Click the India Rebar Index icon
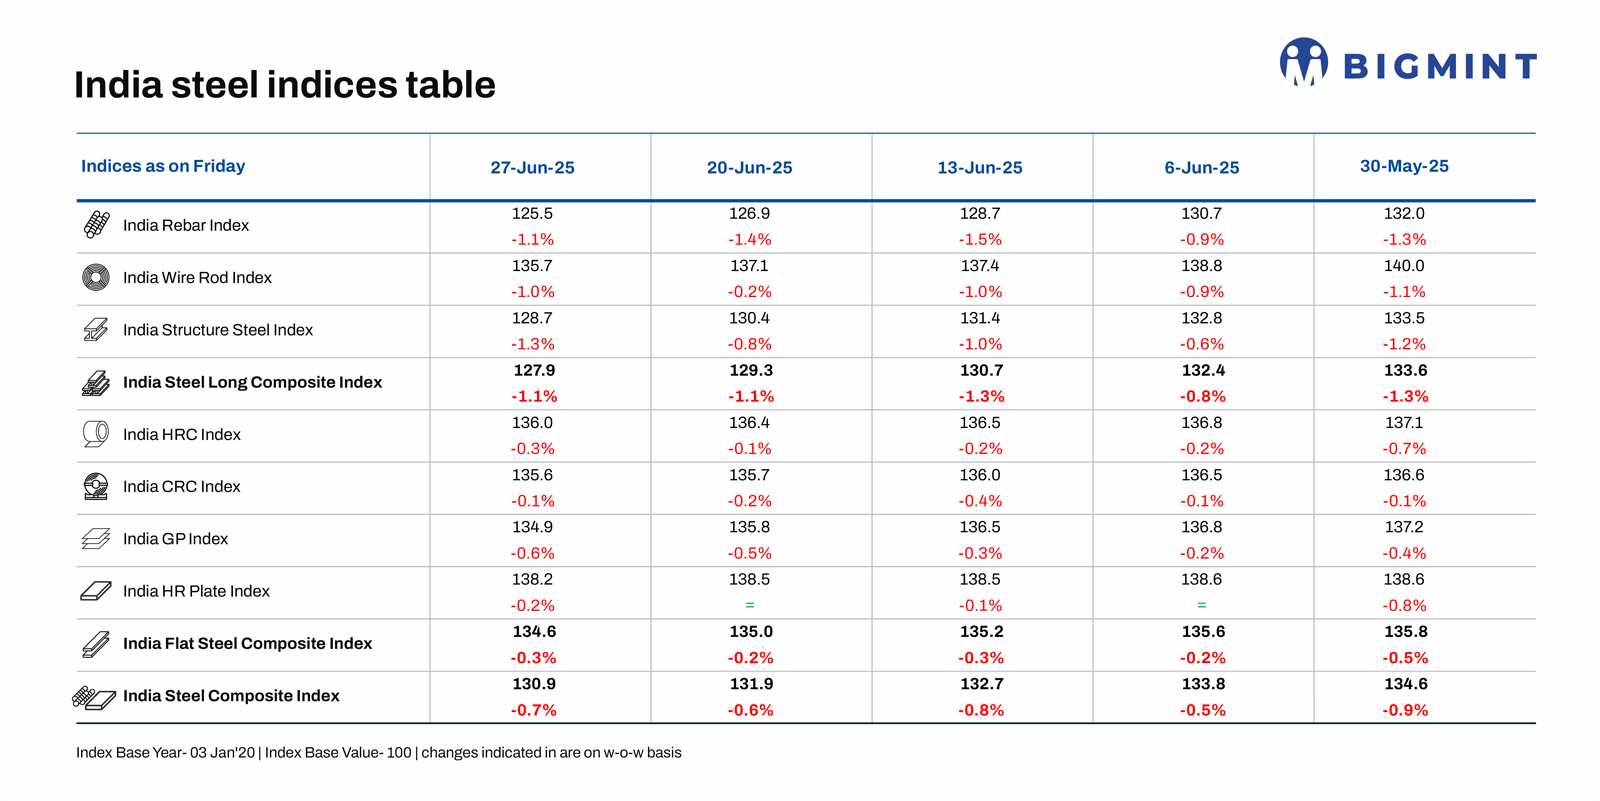Viewport: 1600px width, 801px height. pos(96,225)
